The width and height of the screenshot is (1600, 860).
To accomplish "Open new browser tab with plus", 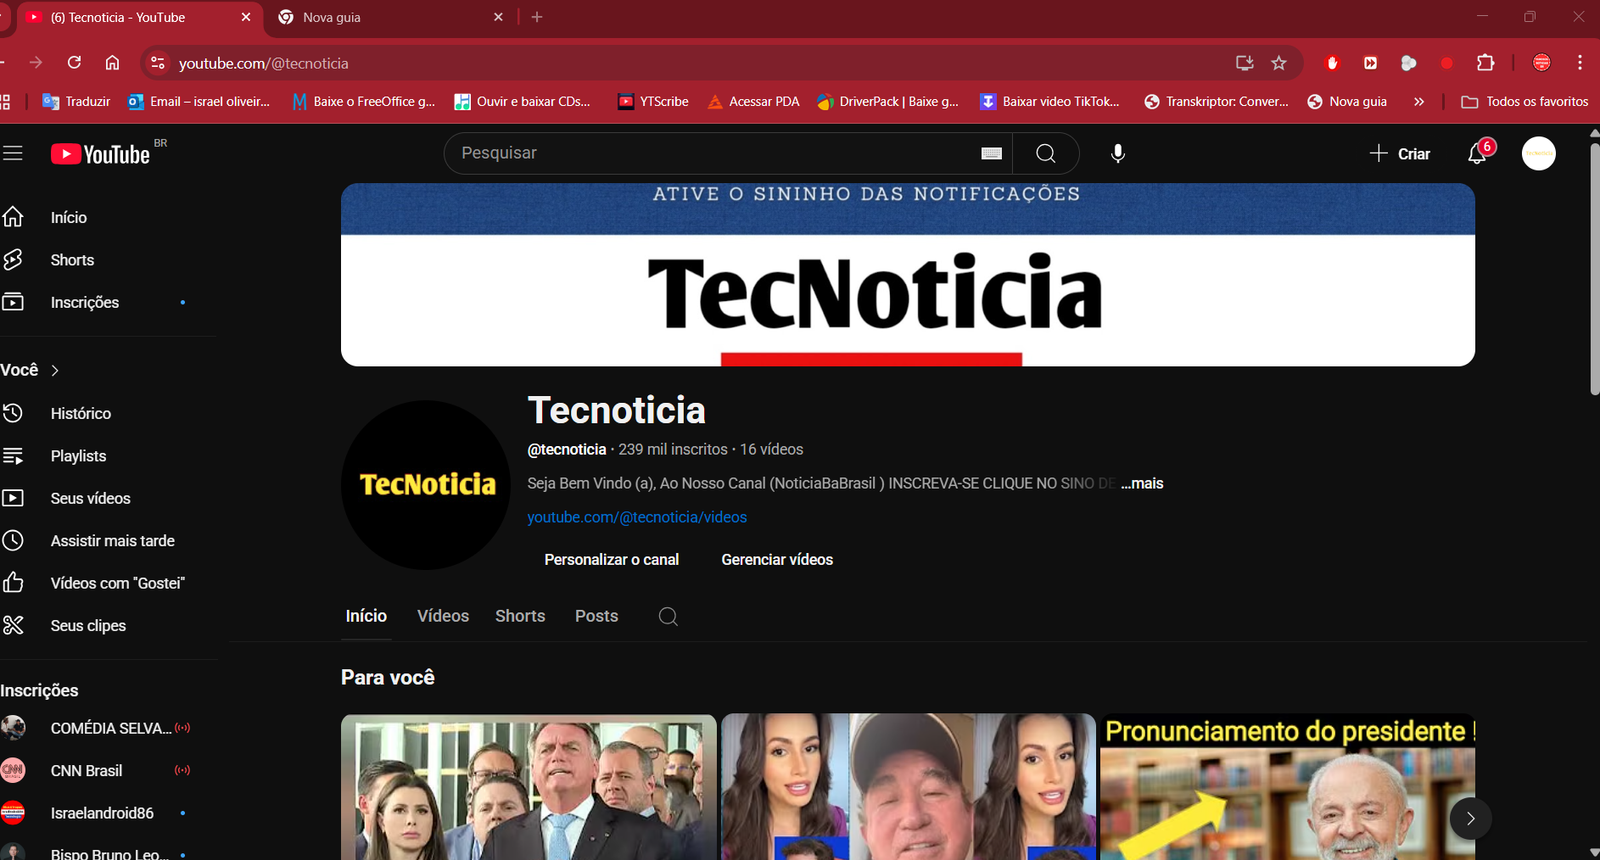I will pos(537,17).
